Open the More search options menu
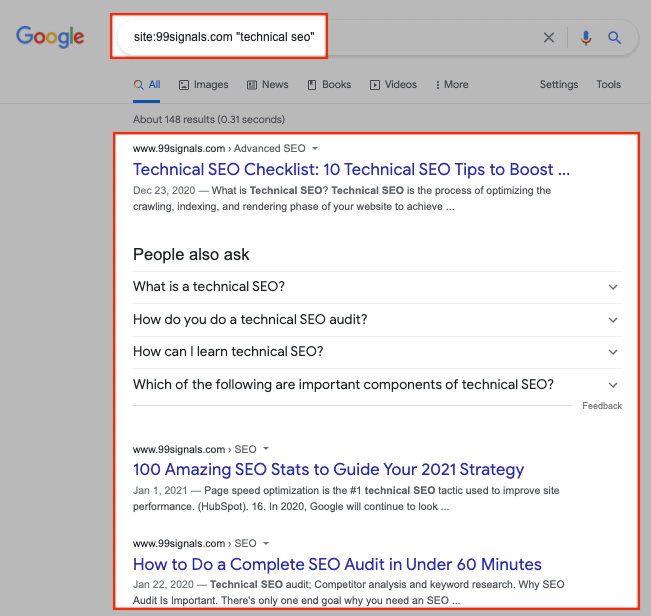651x616 pixels. click(452, 85)
